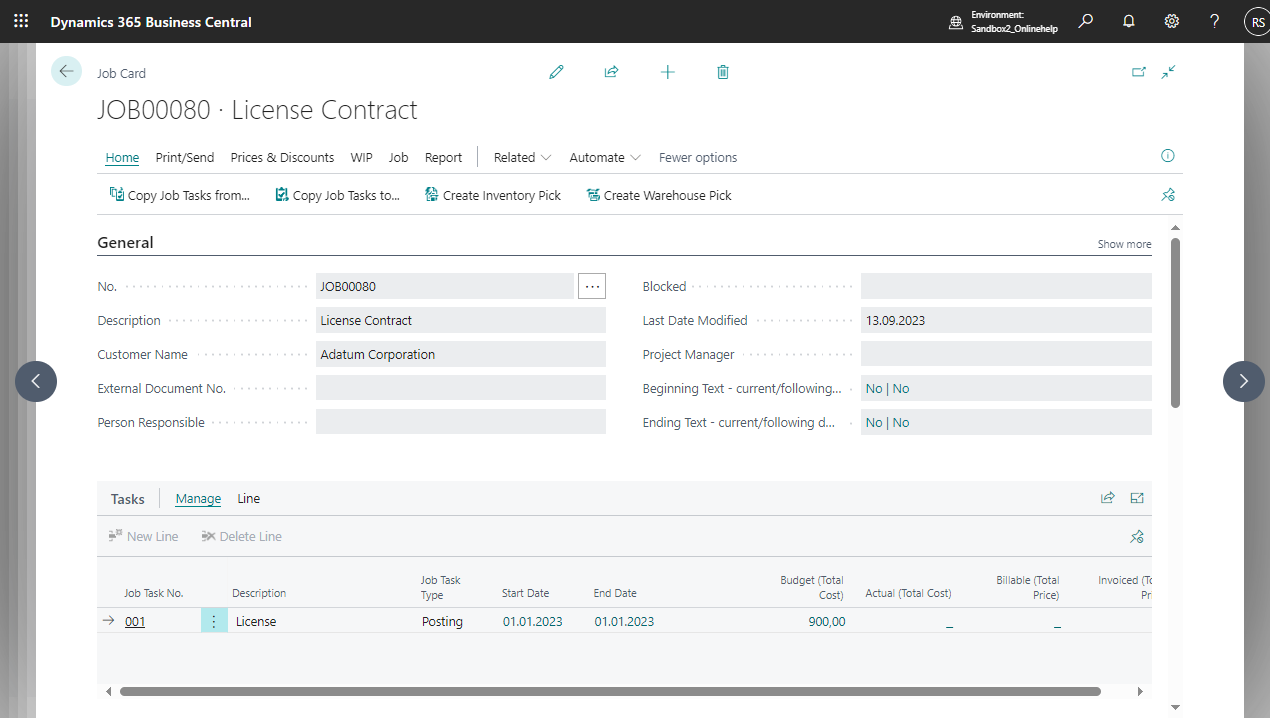
Task: Open the Prices & Discounts tab
Action: (x=282, y=157)
